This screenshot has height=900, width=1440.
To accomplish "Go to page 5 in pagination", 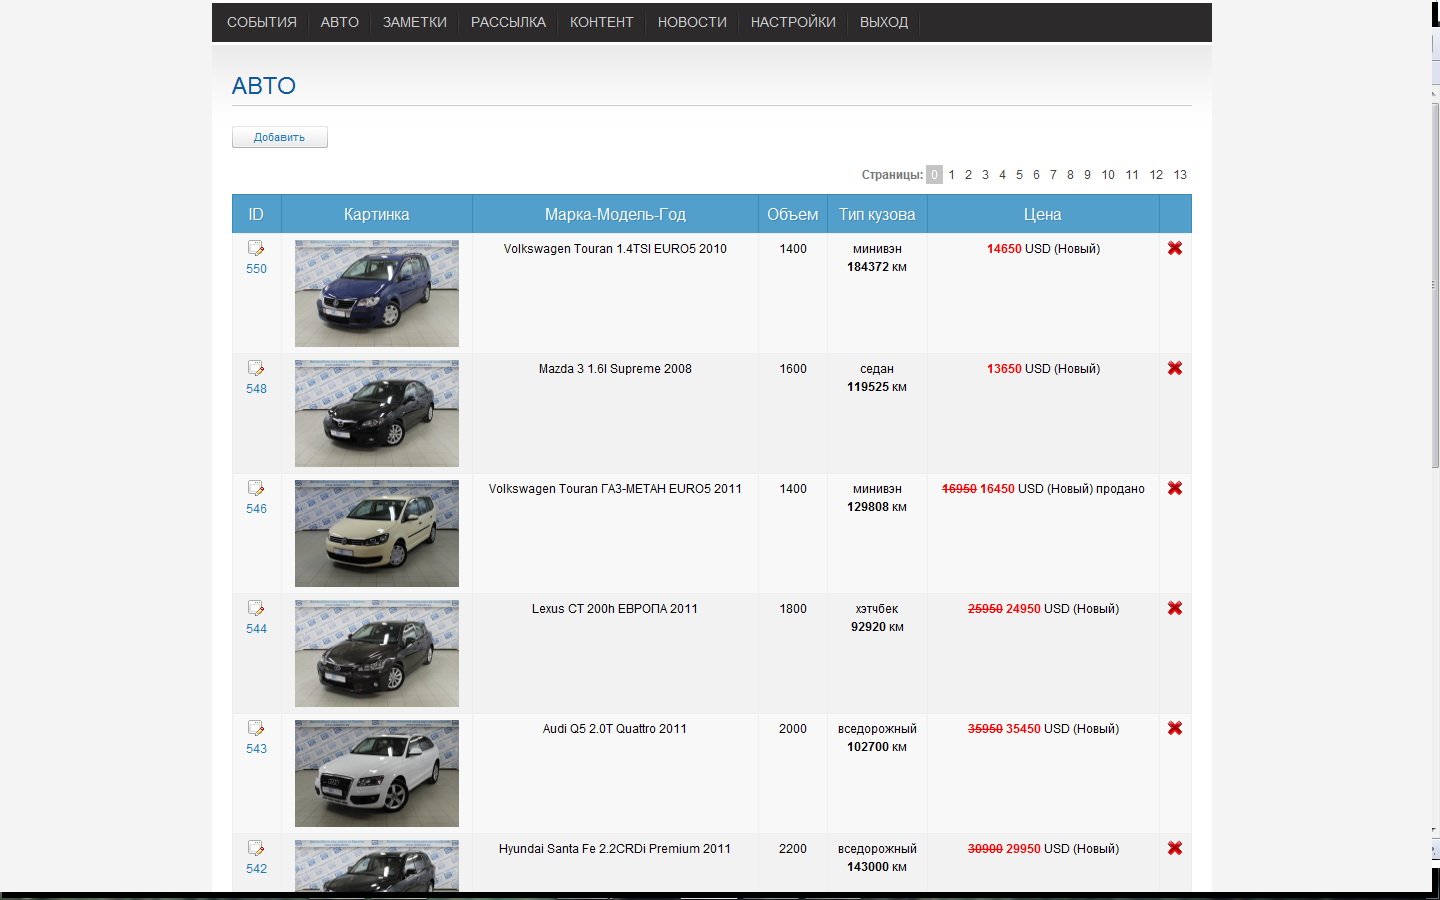I will coord(1019,175).
